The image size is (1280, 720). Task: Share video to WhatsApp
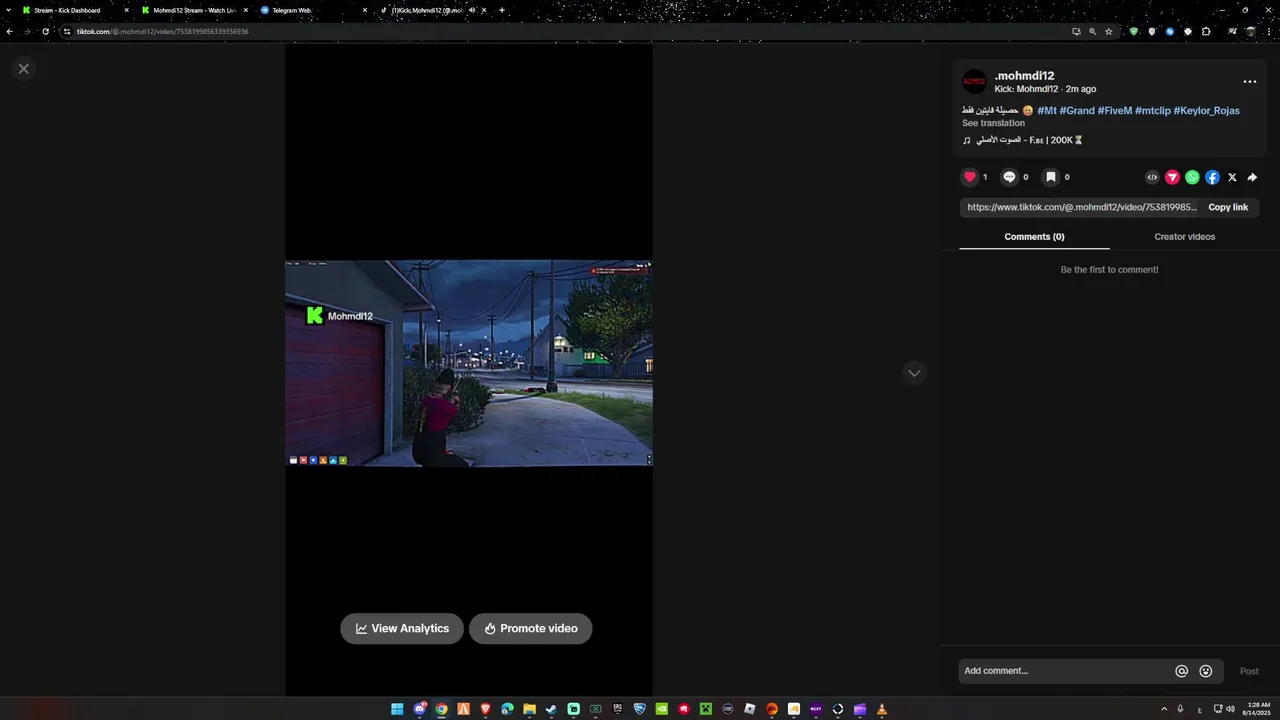tap(1192, 177)
